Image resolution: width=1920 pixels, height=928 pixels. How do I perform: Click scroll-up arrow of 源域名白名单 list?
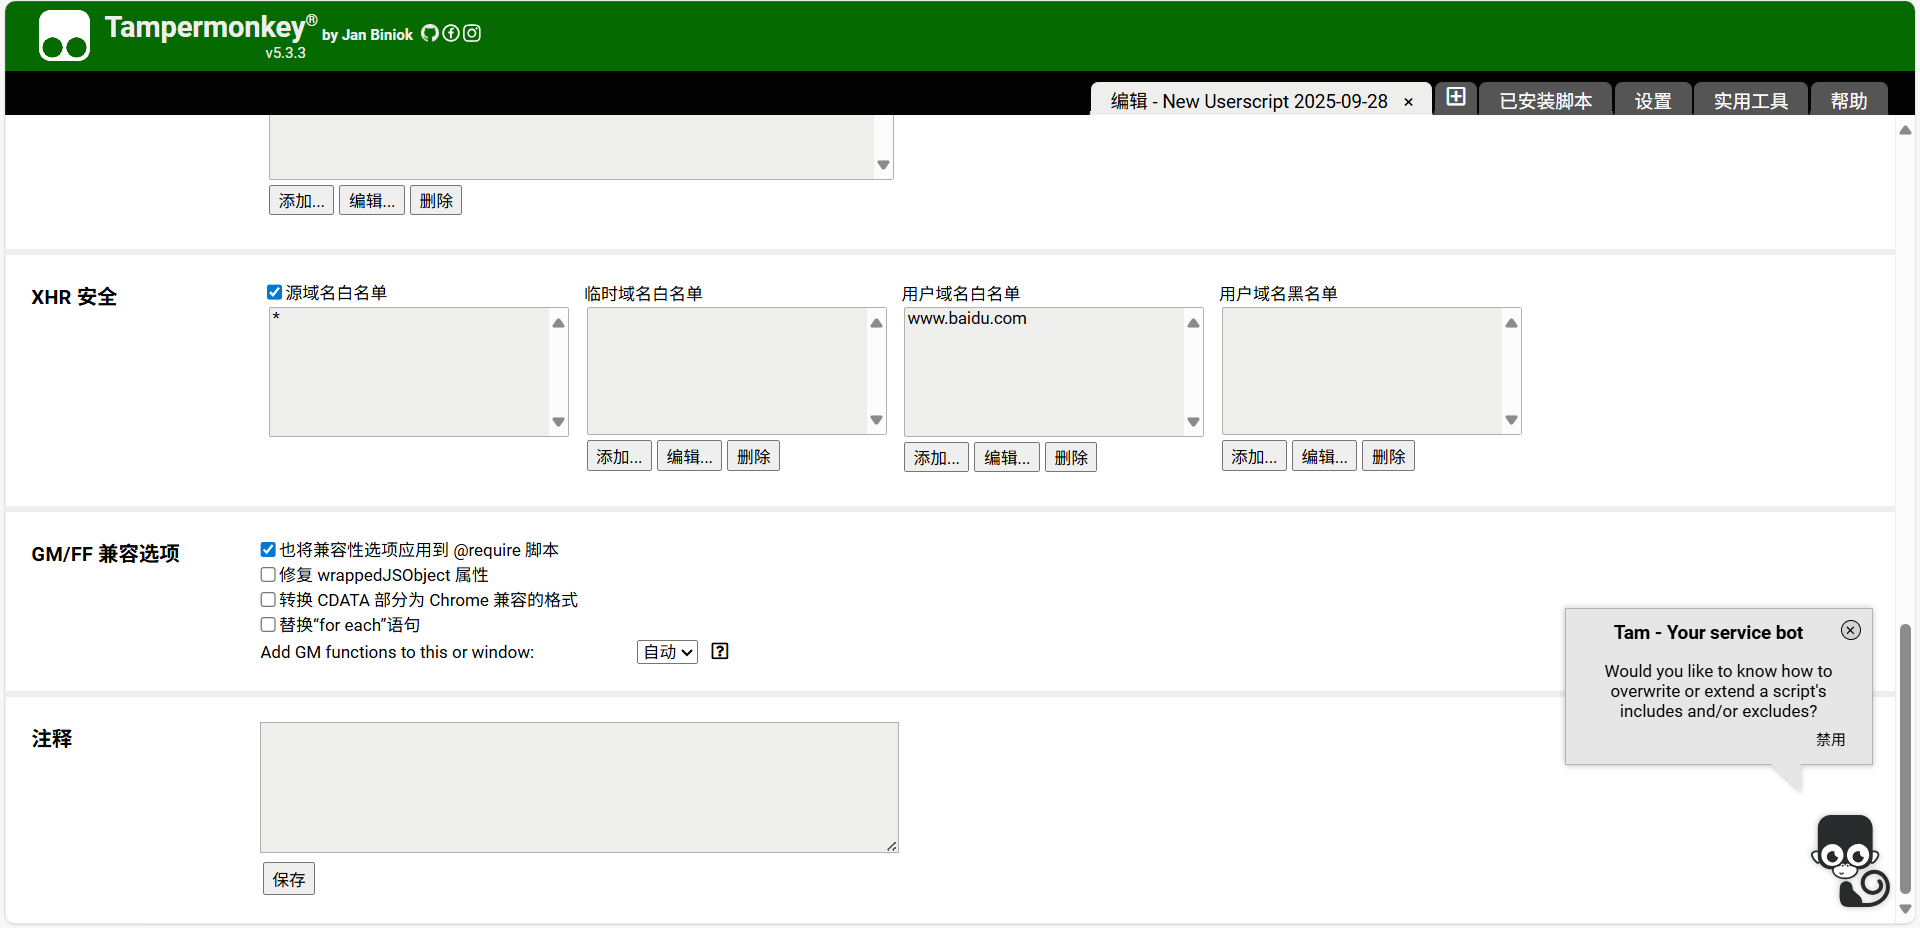[x=558, y=322]
